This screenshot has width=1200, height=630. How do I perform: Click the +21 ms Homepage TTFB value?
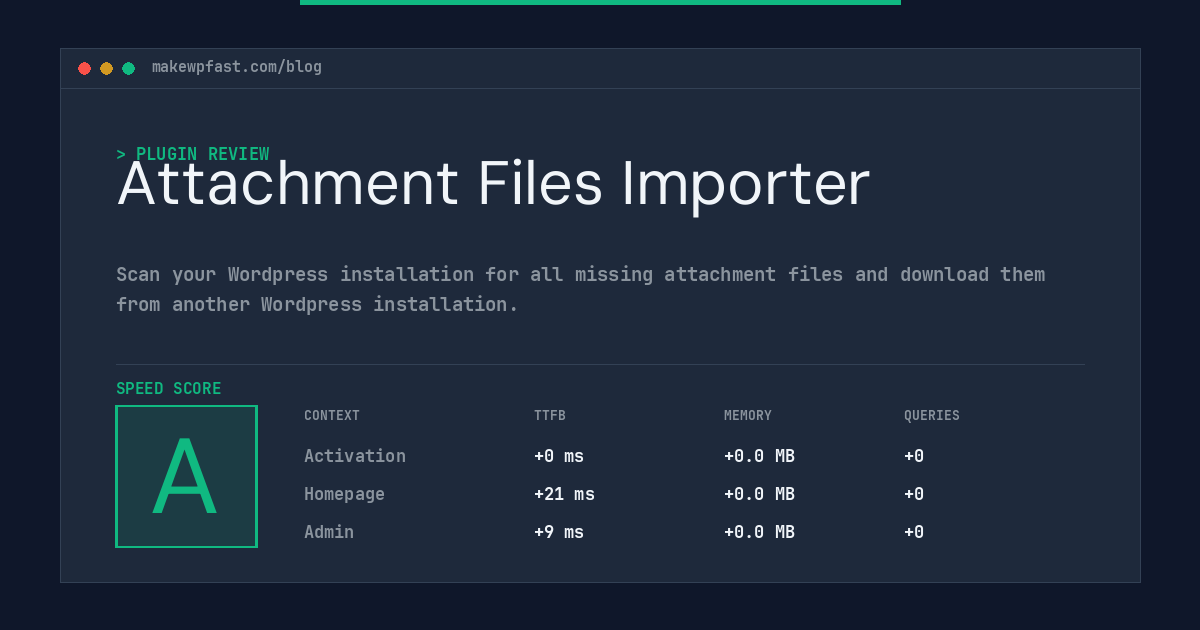click(x=564, y=494)
